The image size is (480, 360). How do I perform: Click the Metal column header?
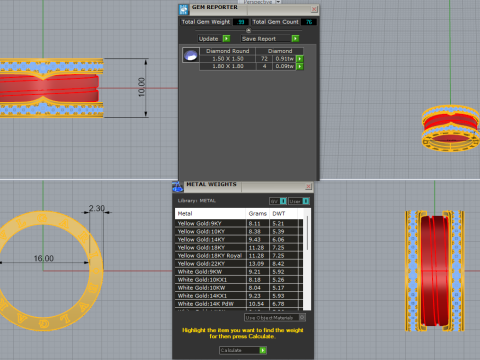coord(210,214)
